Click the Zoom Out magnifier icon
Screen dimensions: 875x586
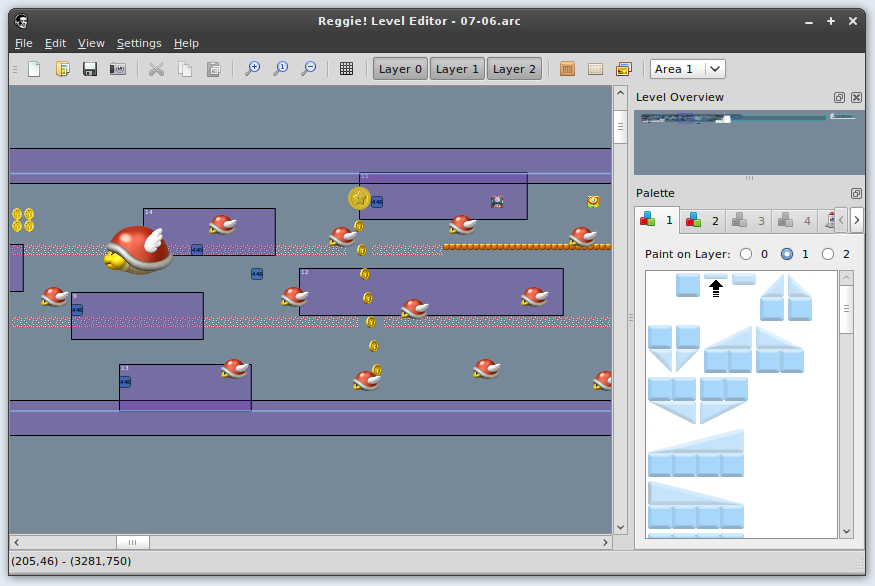pyautogui.click(x=309, y=69)
